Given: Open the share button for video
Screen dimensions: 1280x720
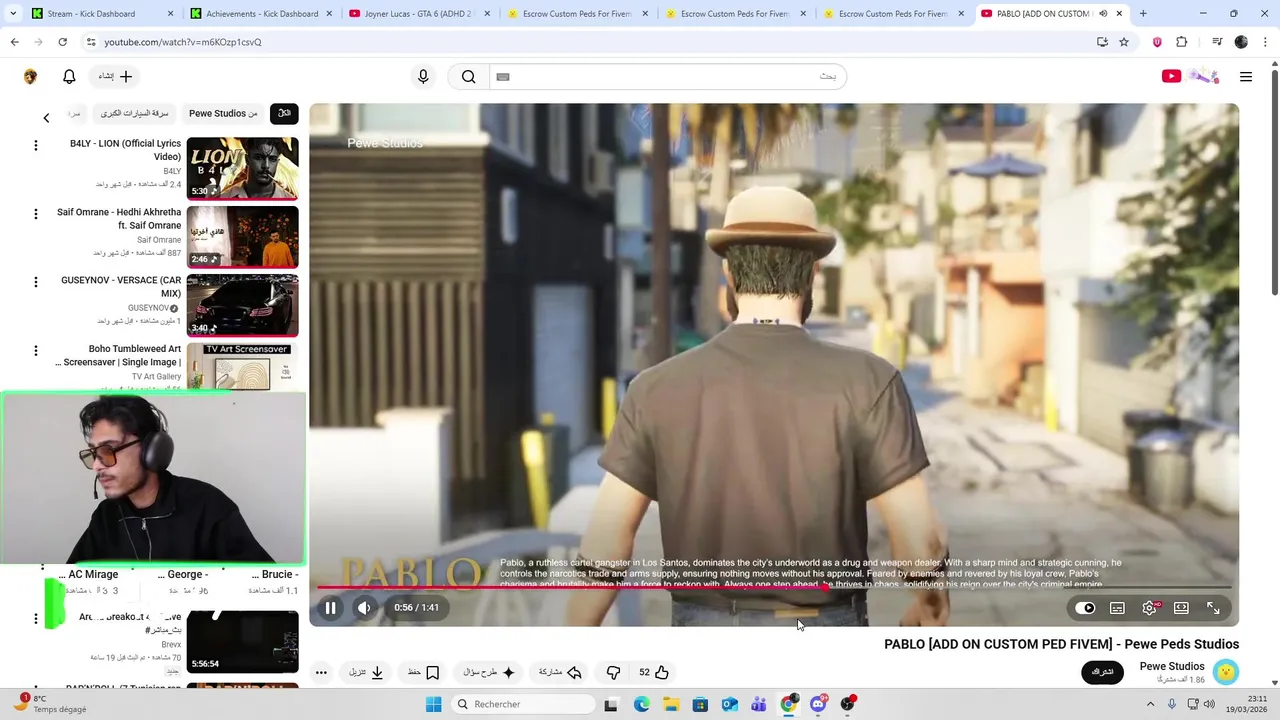Looking at the screenshot, I should click(x=560, y=673).
